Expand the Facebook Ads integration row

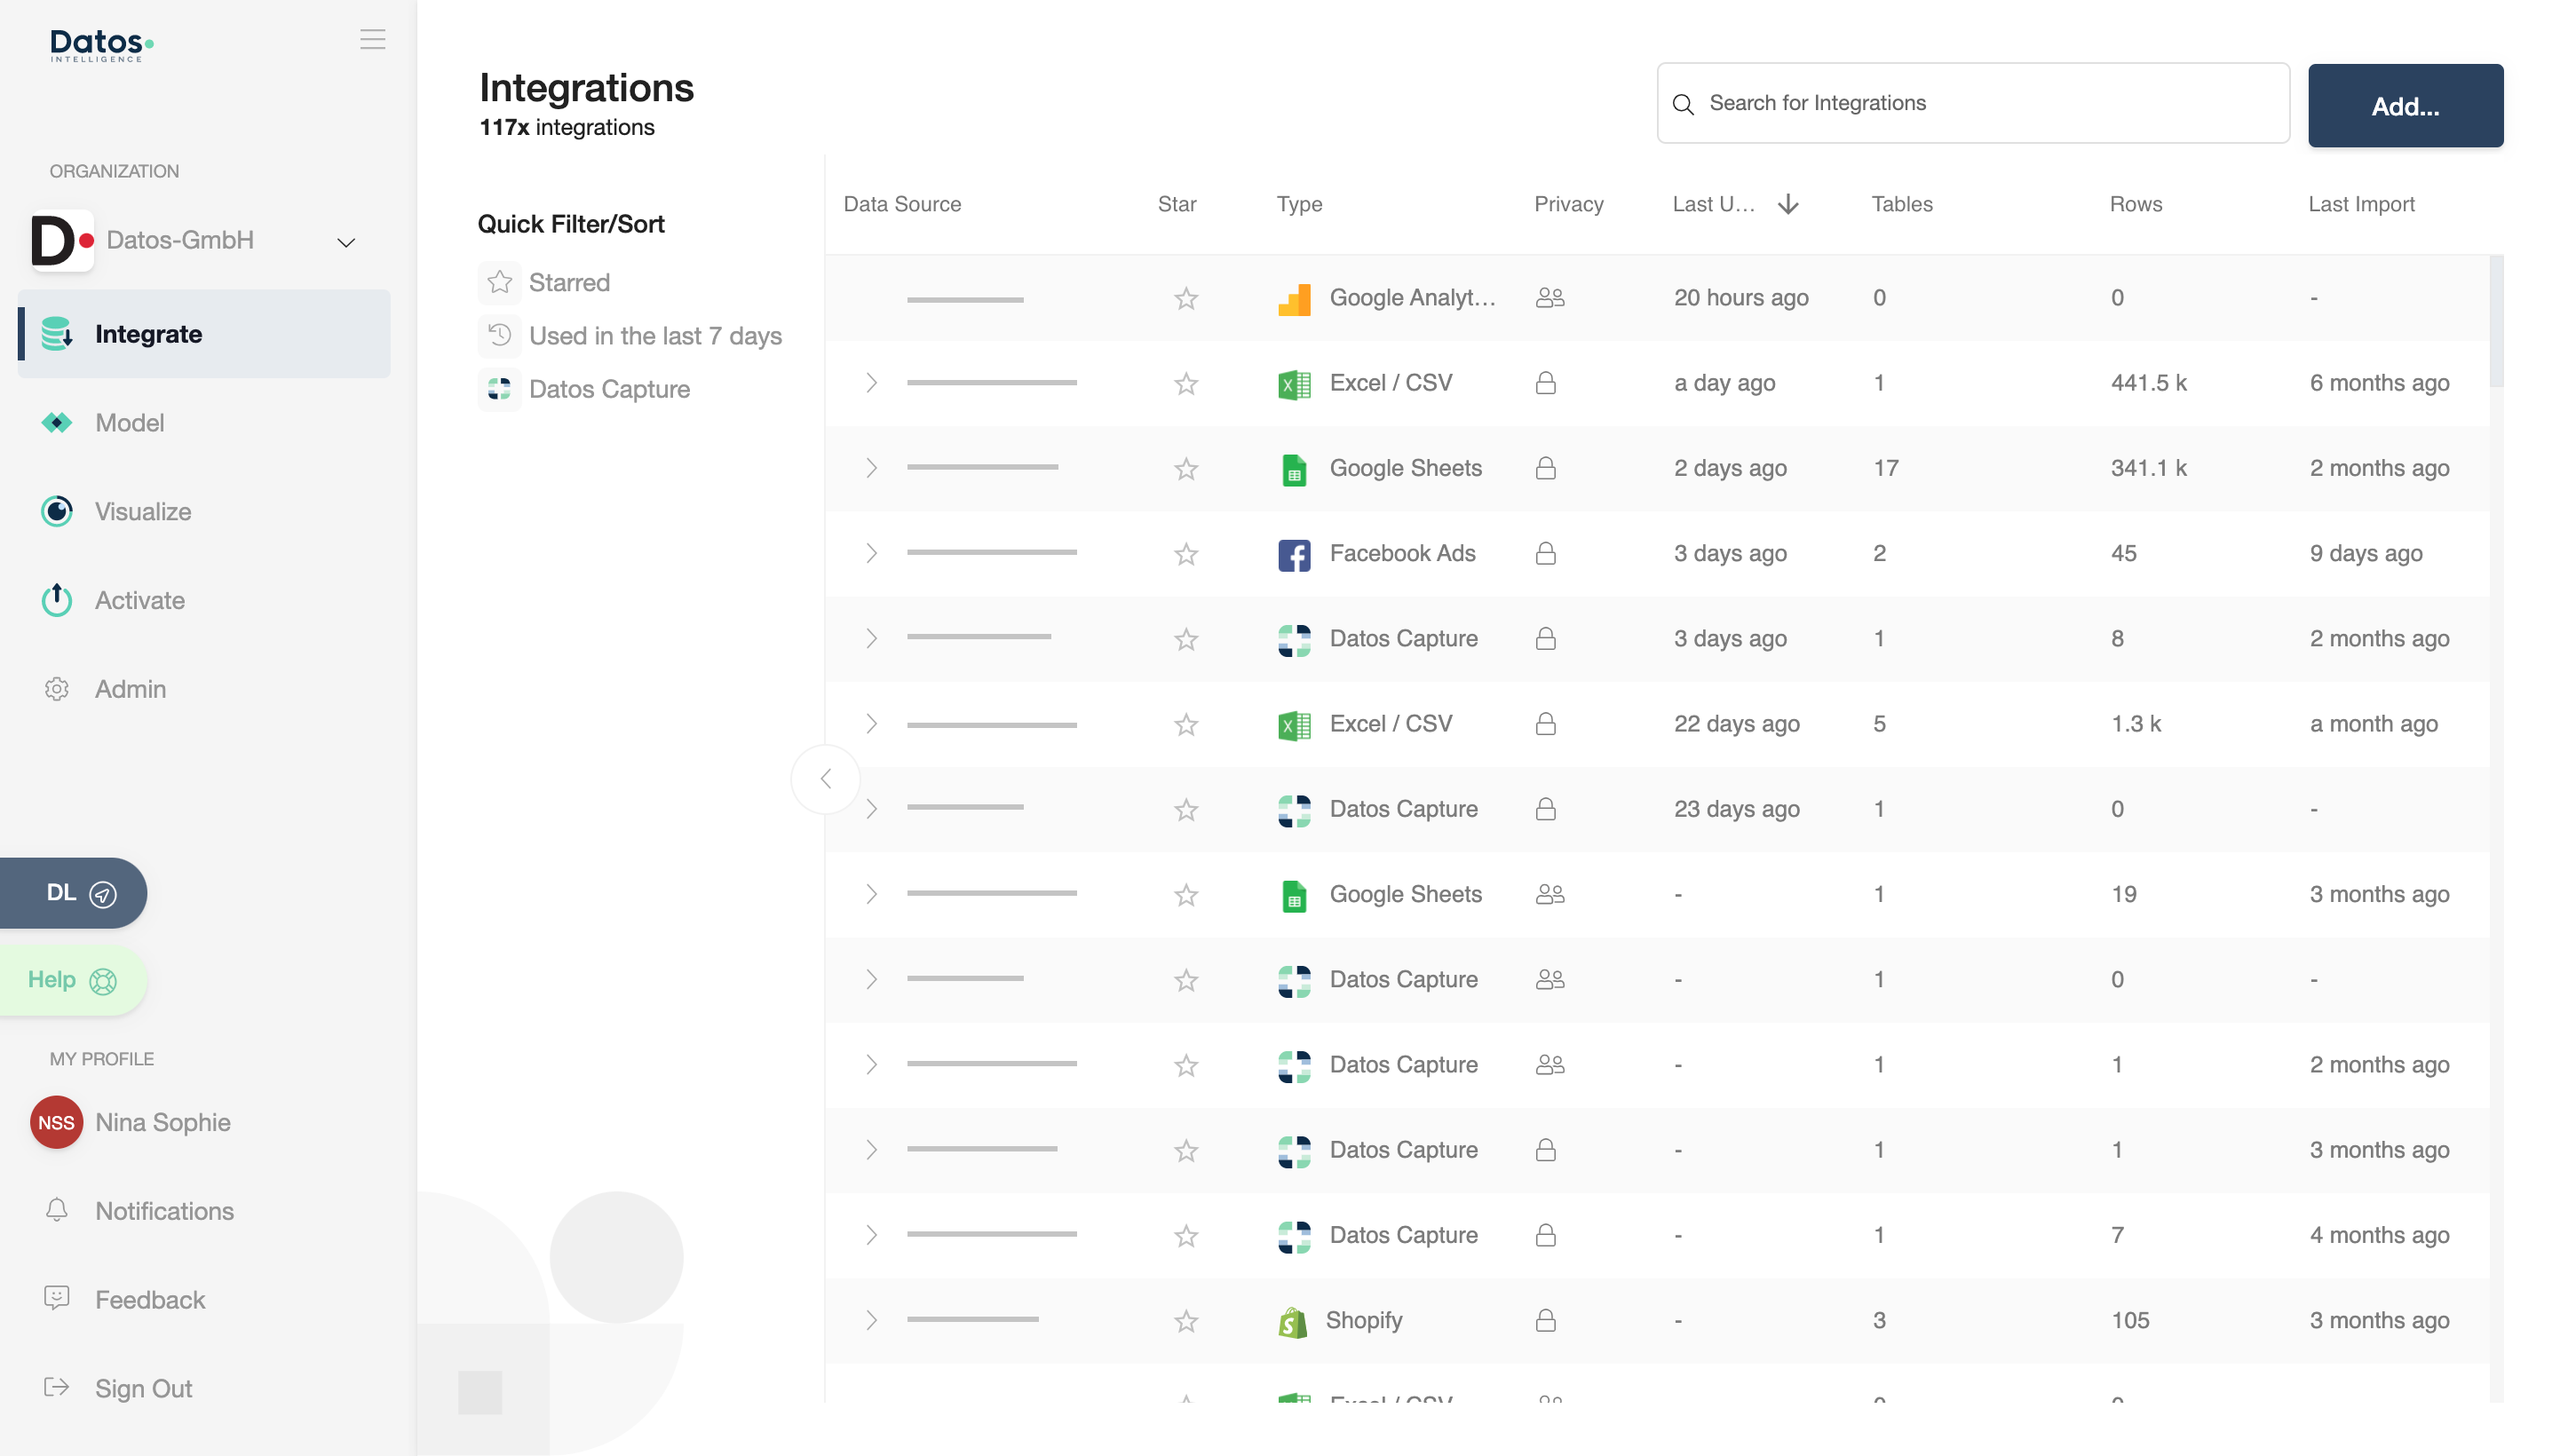click(x=871, y=554)
